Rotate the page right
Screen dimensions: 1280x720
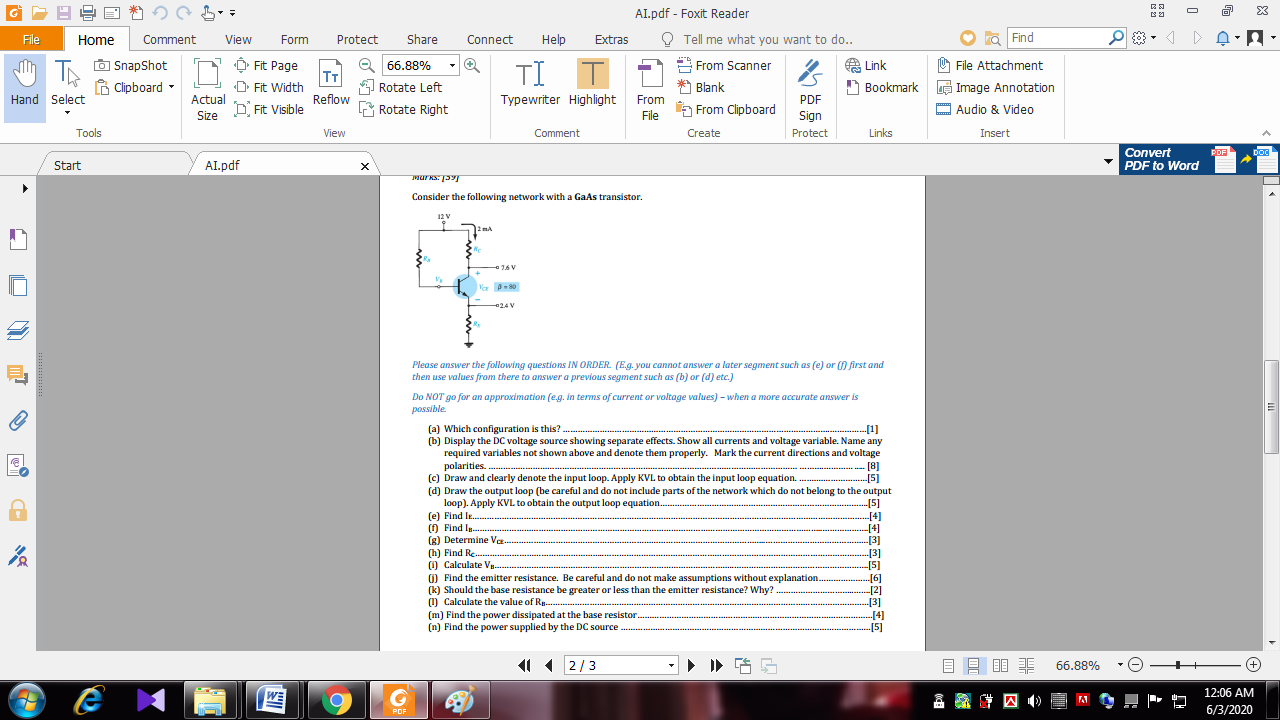[403, 109]
